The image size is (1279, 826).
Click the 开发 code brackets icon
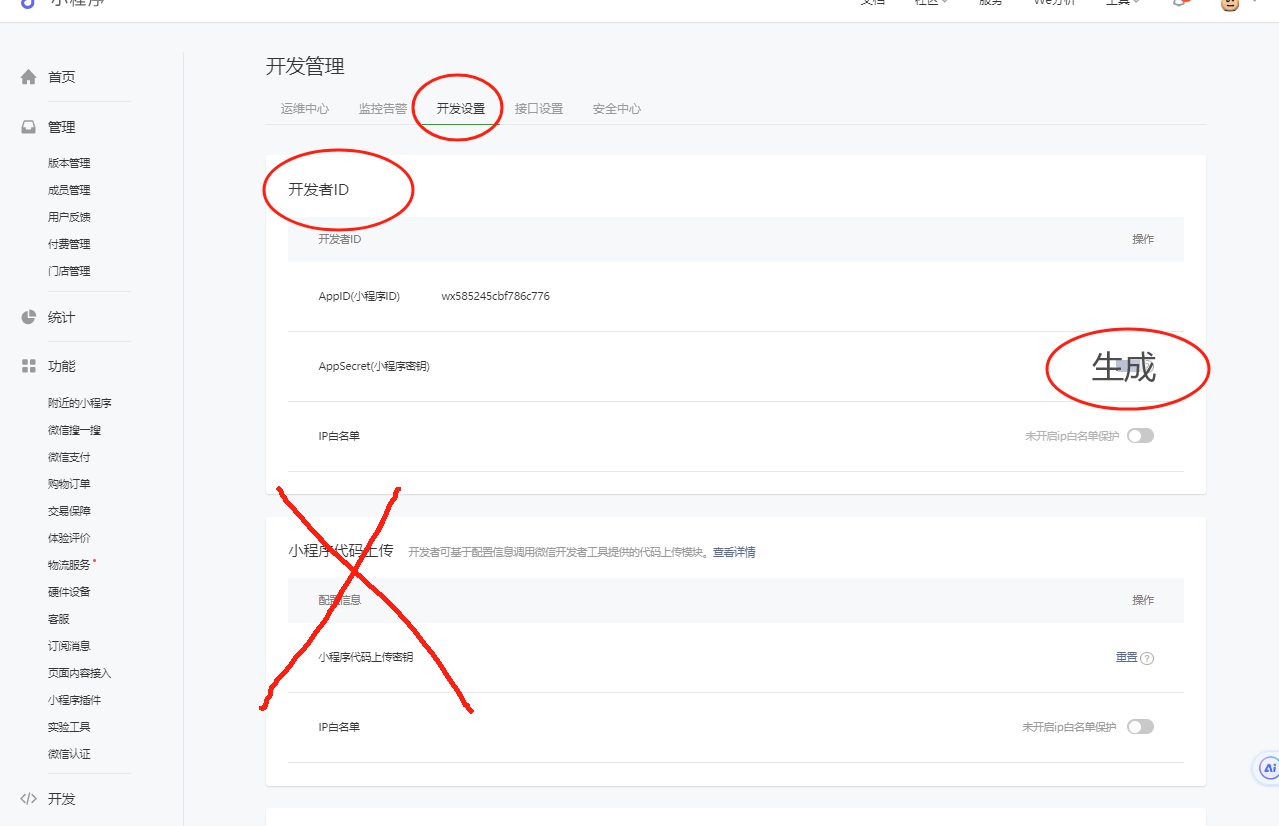coord(29,799)
